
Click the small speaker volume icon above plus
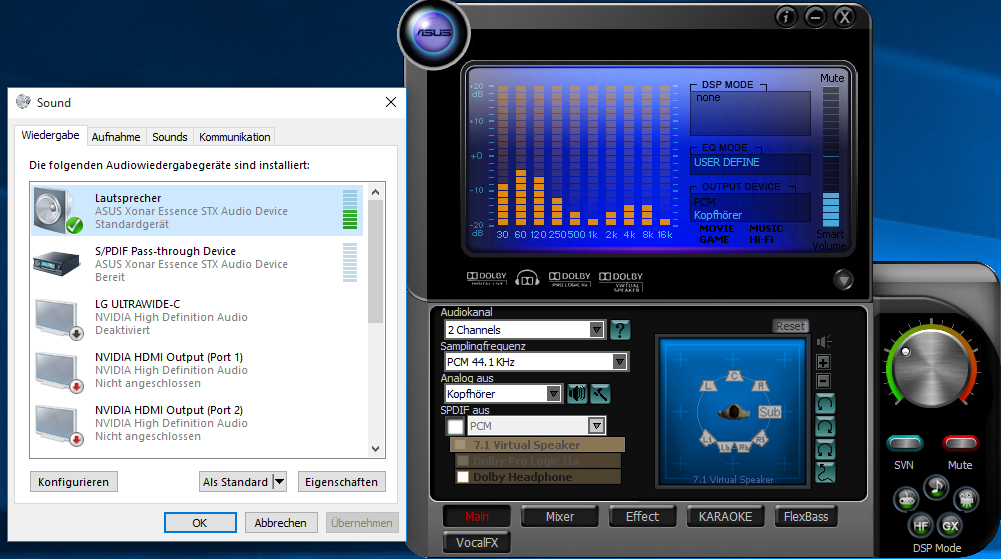click(824, 342)
